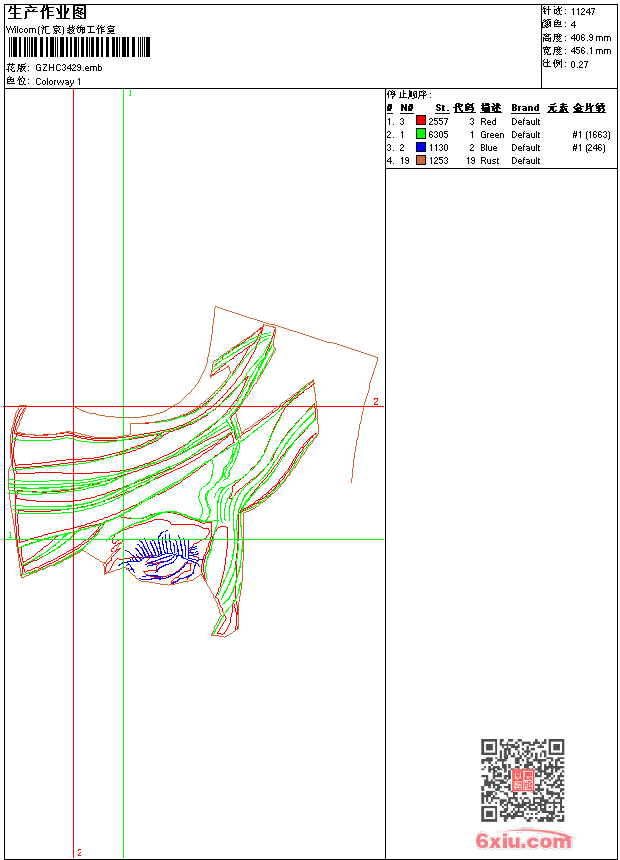Click the Brand column header

(x=525, y=108)
